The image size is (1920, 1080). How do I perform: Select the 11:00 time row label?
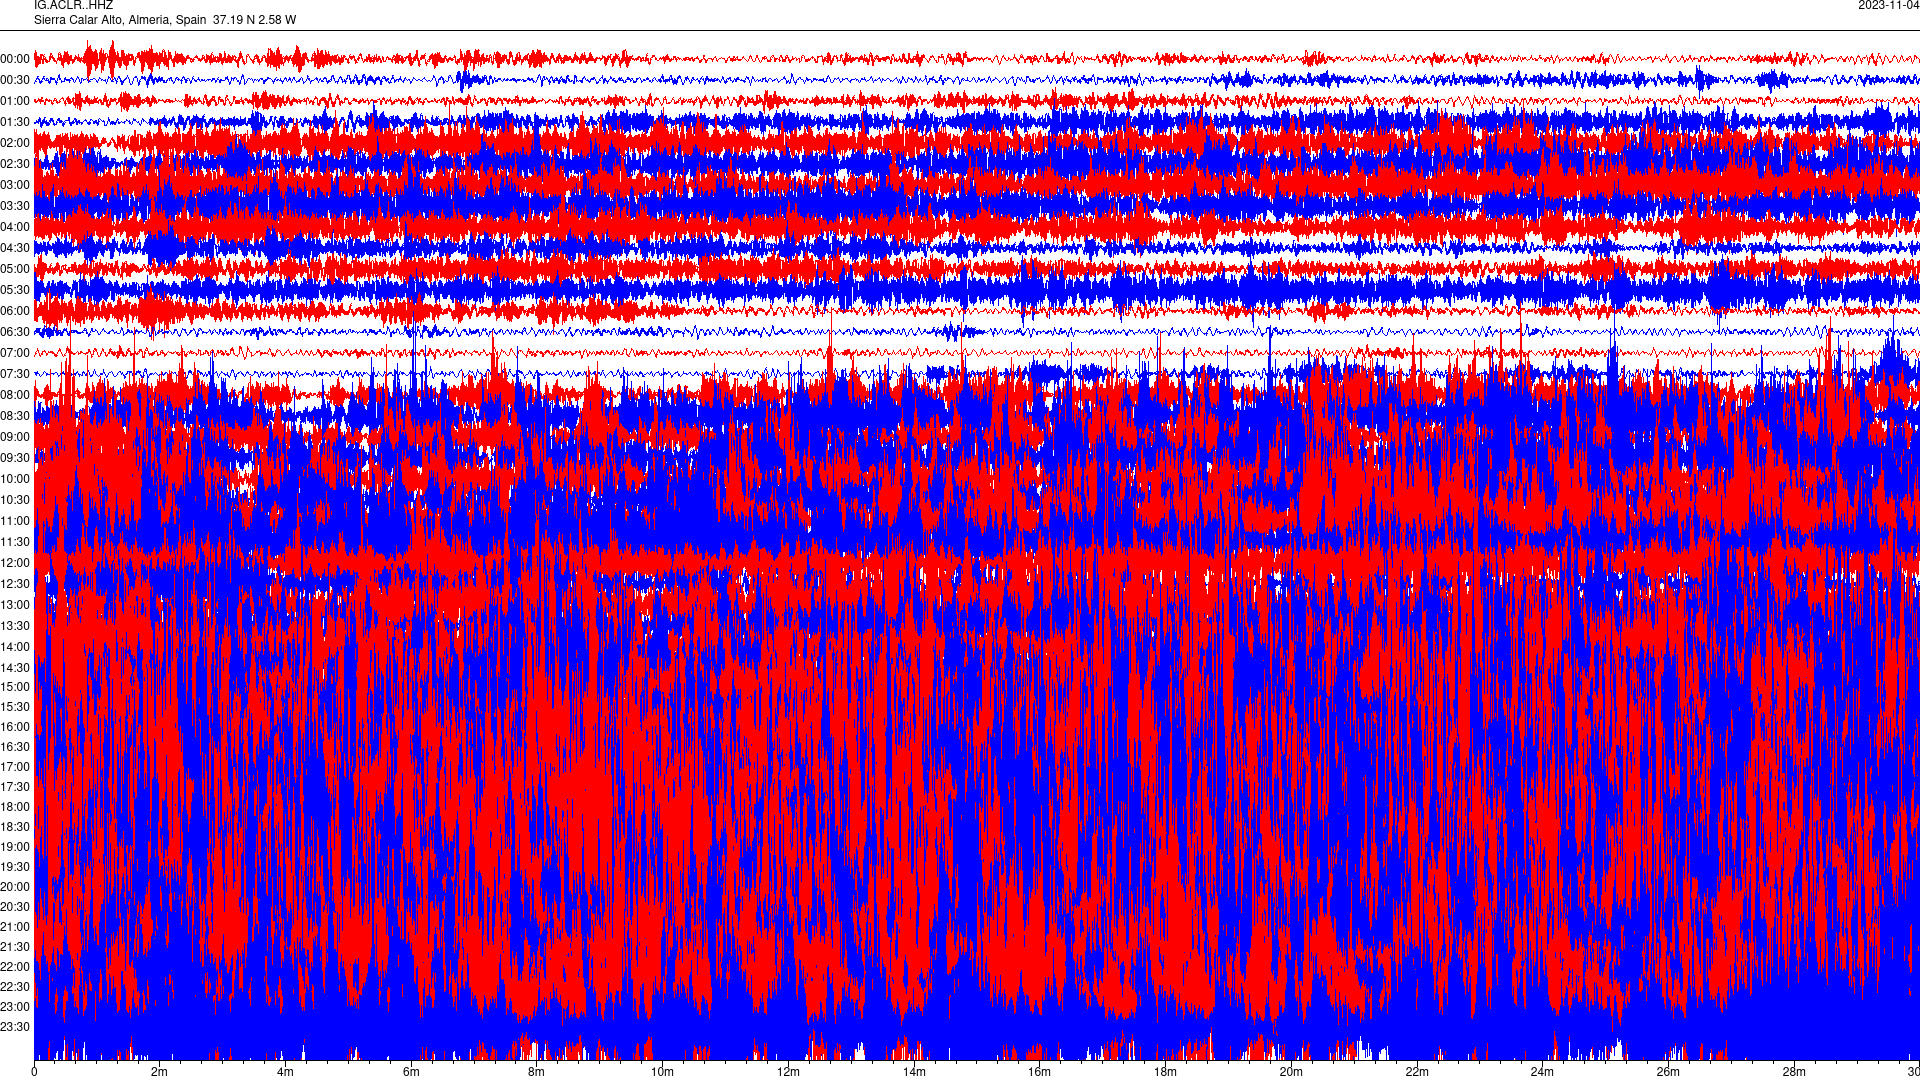click(15, 521)
